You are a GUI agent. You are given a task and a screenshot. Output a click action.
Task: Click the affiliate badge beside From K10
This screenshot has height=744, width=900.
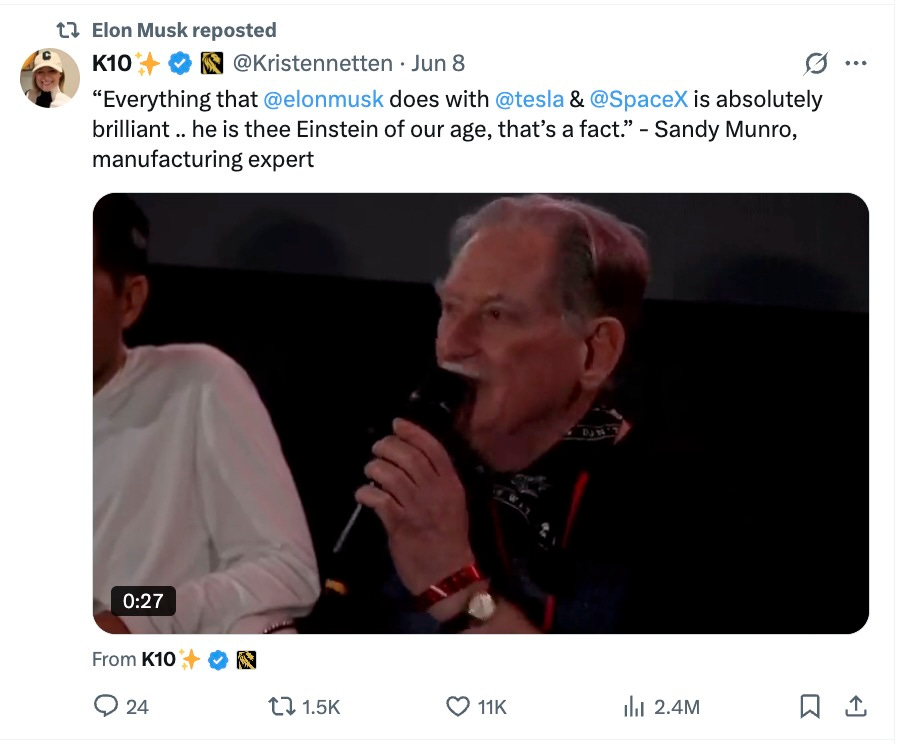click(x=248, y=659)
